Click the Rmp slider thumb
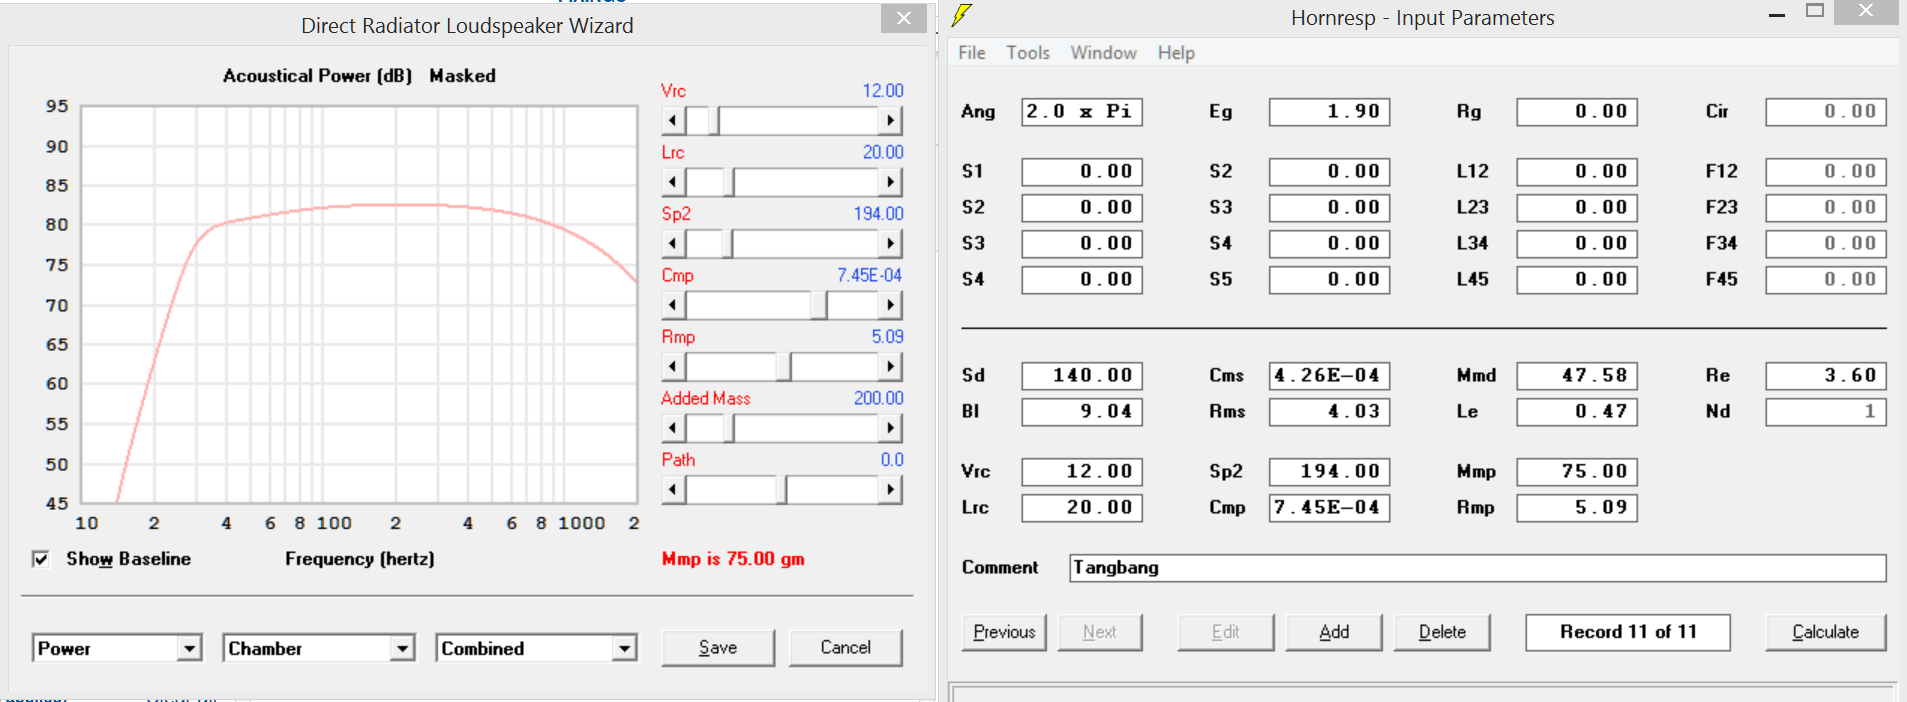The image size is (1907, 702). point(784,367)
